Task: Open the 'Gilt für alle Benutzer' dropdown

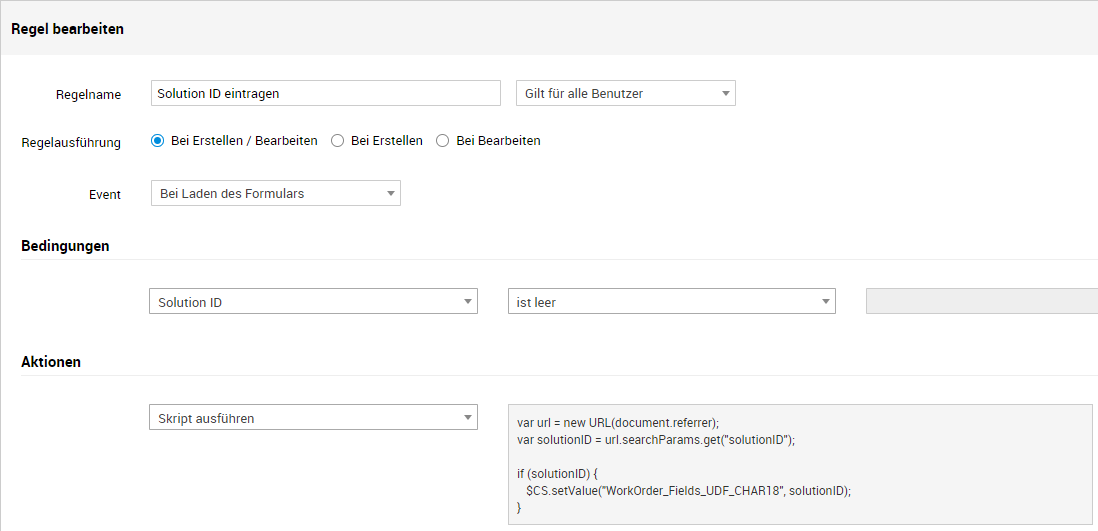Action: 625,93
